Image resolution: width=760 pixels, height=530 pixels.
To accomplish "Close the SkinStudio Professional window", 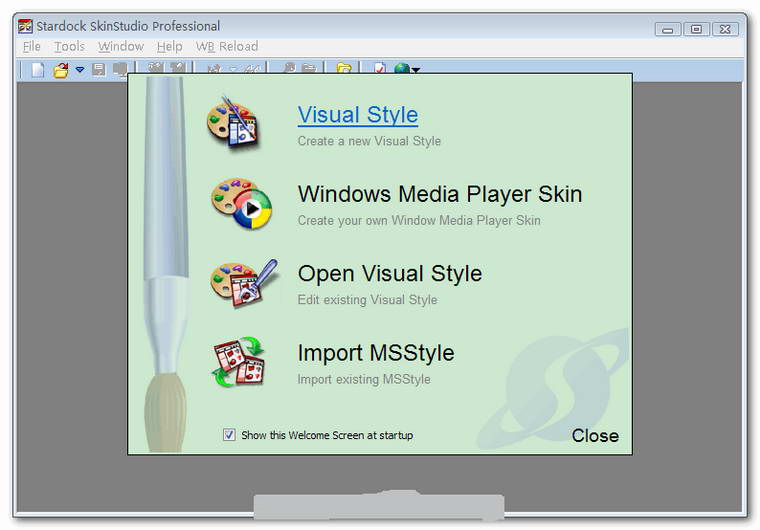I will click(725, 30).
